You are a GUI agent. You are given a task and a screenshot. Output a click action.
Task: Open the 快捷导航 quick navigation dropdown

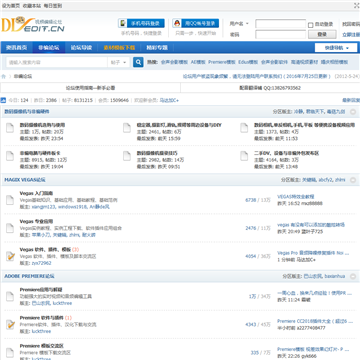point(336,48)
